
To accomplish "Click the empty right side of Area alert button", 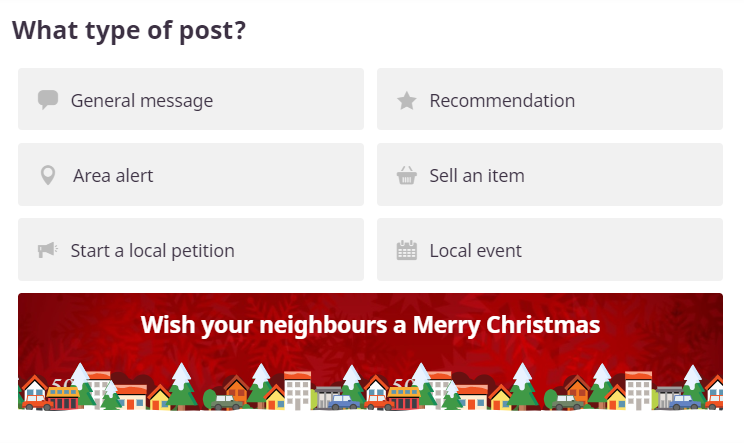I will pyautogui.click(x=285, y=175).
